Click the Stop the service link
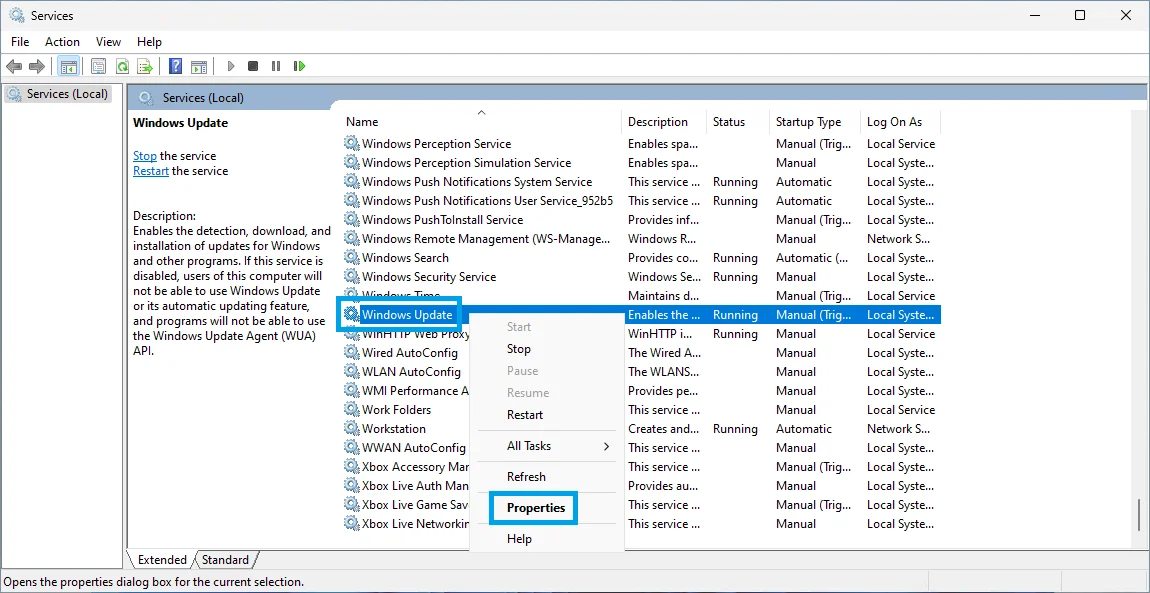 [x=145, y=156]
